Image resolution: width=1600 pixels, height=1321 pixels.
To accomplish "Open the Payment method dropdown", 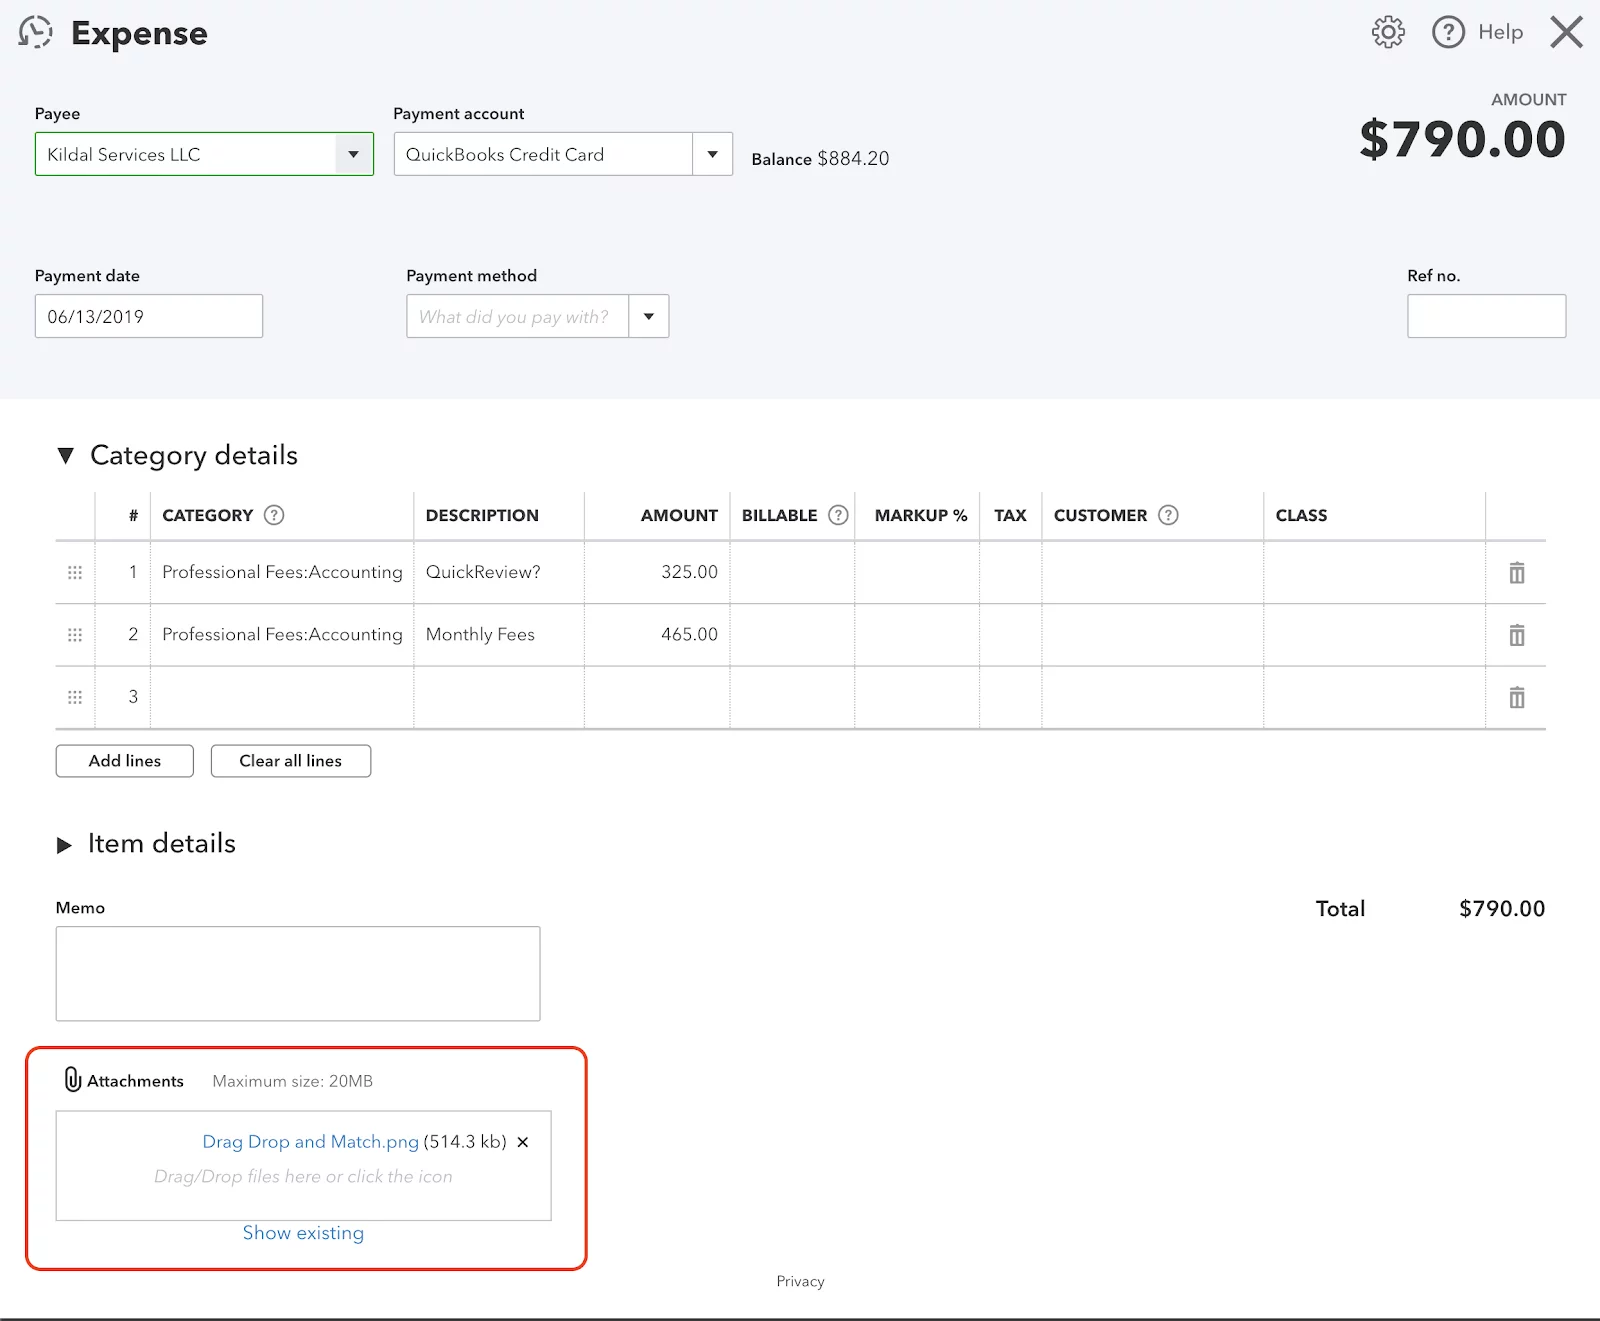I will pos(649,316).
